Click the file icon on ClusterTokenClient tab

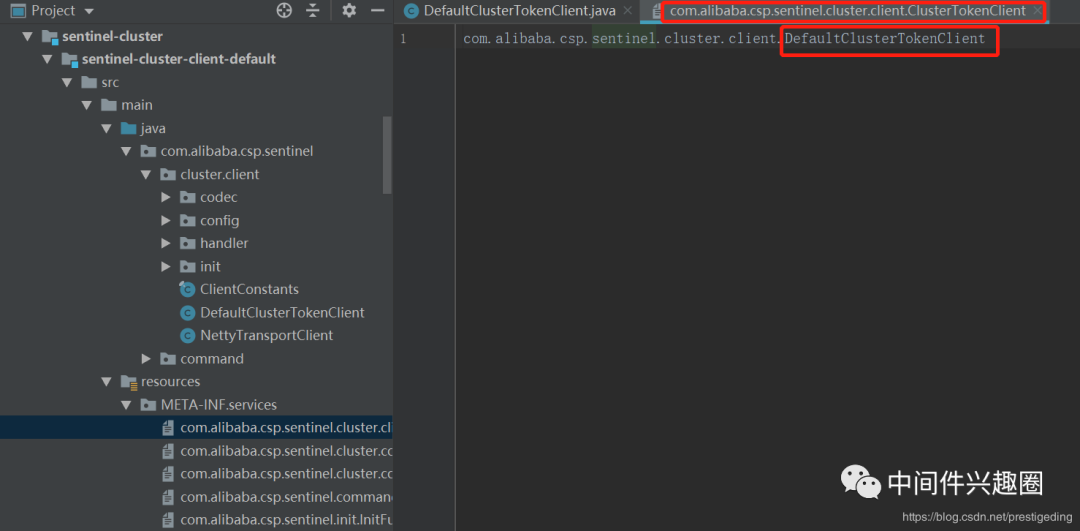point(658,10)
